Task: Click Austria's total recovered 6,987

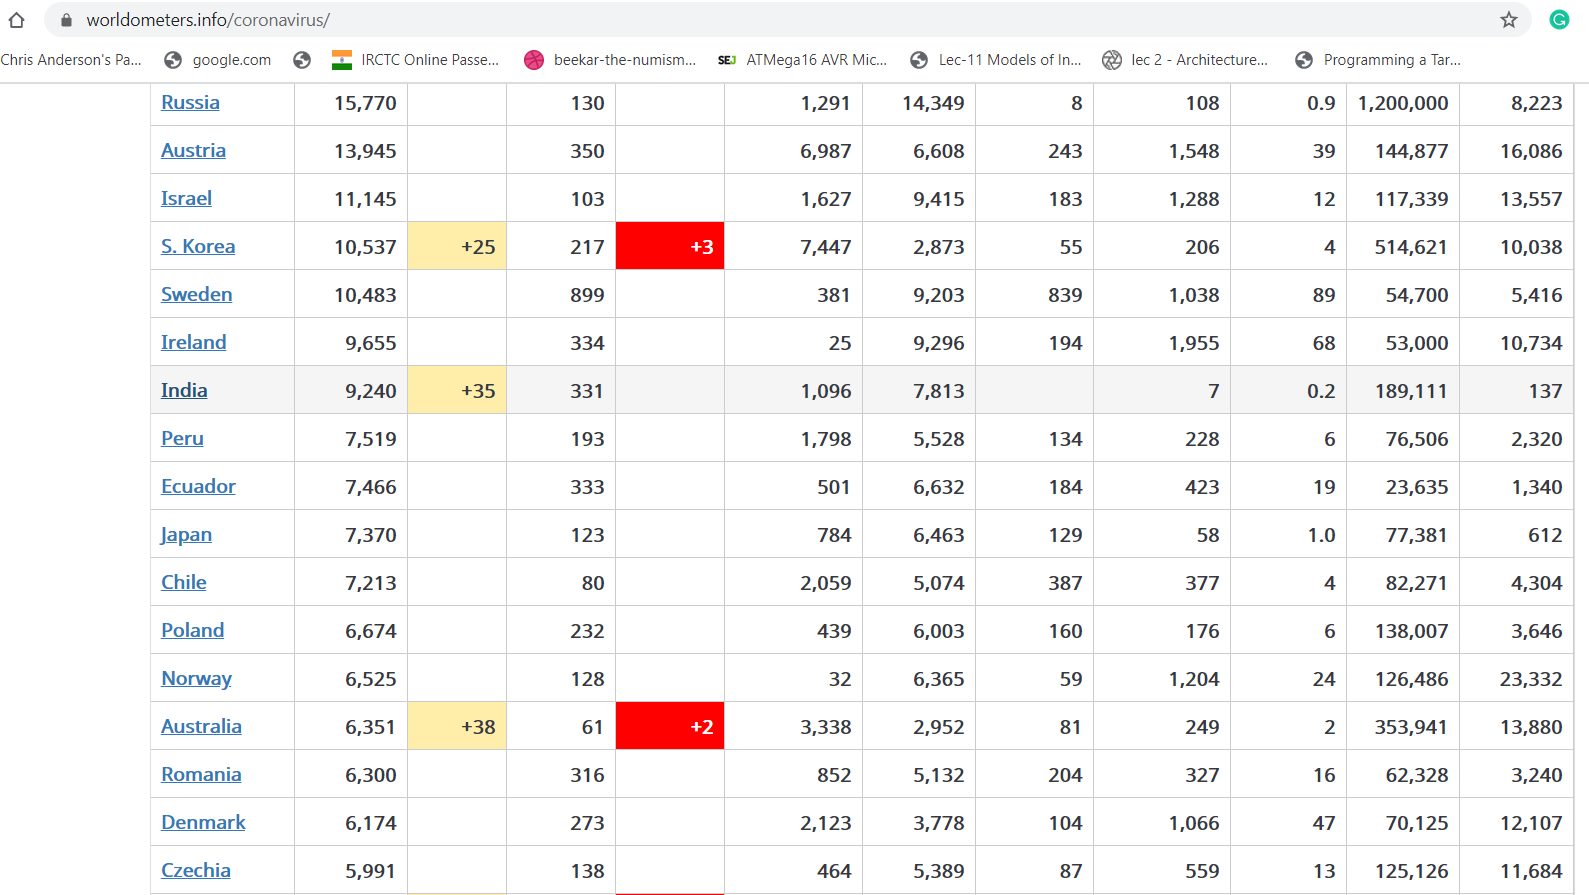Action: pyautogui.click(x=826, y=151)
